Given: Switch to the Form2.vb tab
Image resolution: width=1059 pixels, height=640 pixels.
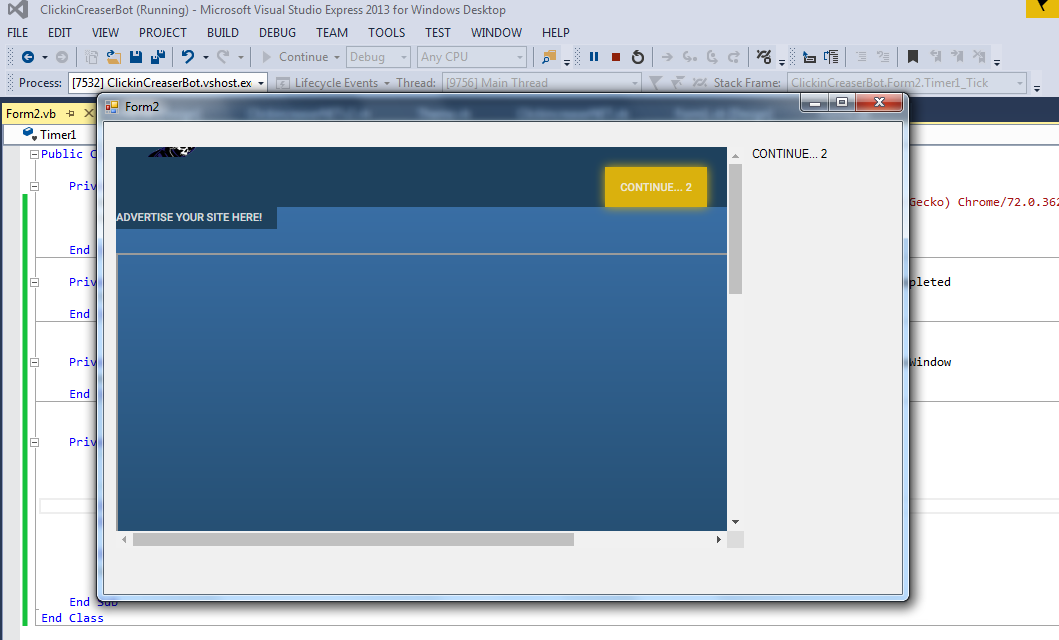Looking at the screenshot, I should [x=31, y=113].
